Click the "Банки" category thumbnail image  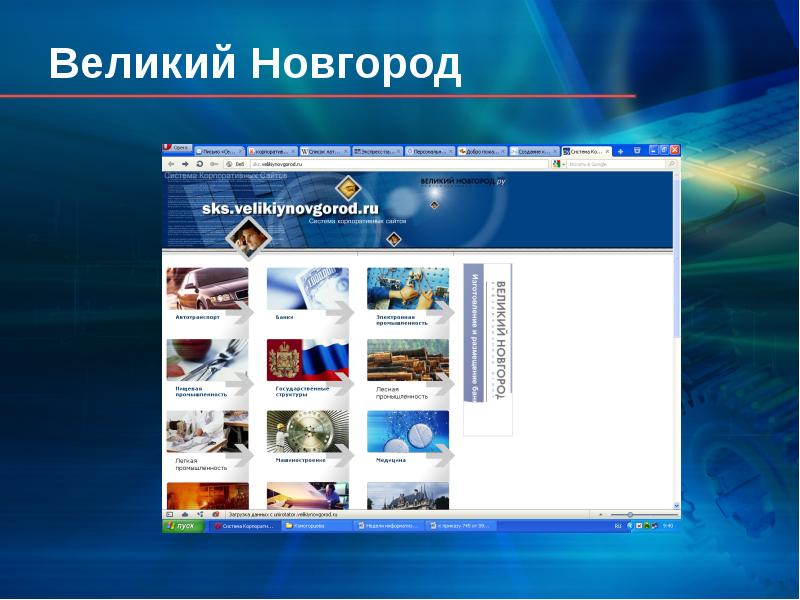(x=307, y=288)
